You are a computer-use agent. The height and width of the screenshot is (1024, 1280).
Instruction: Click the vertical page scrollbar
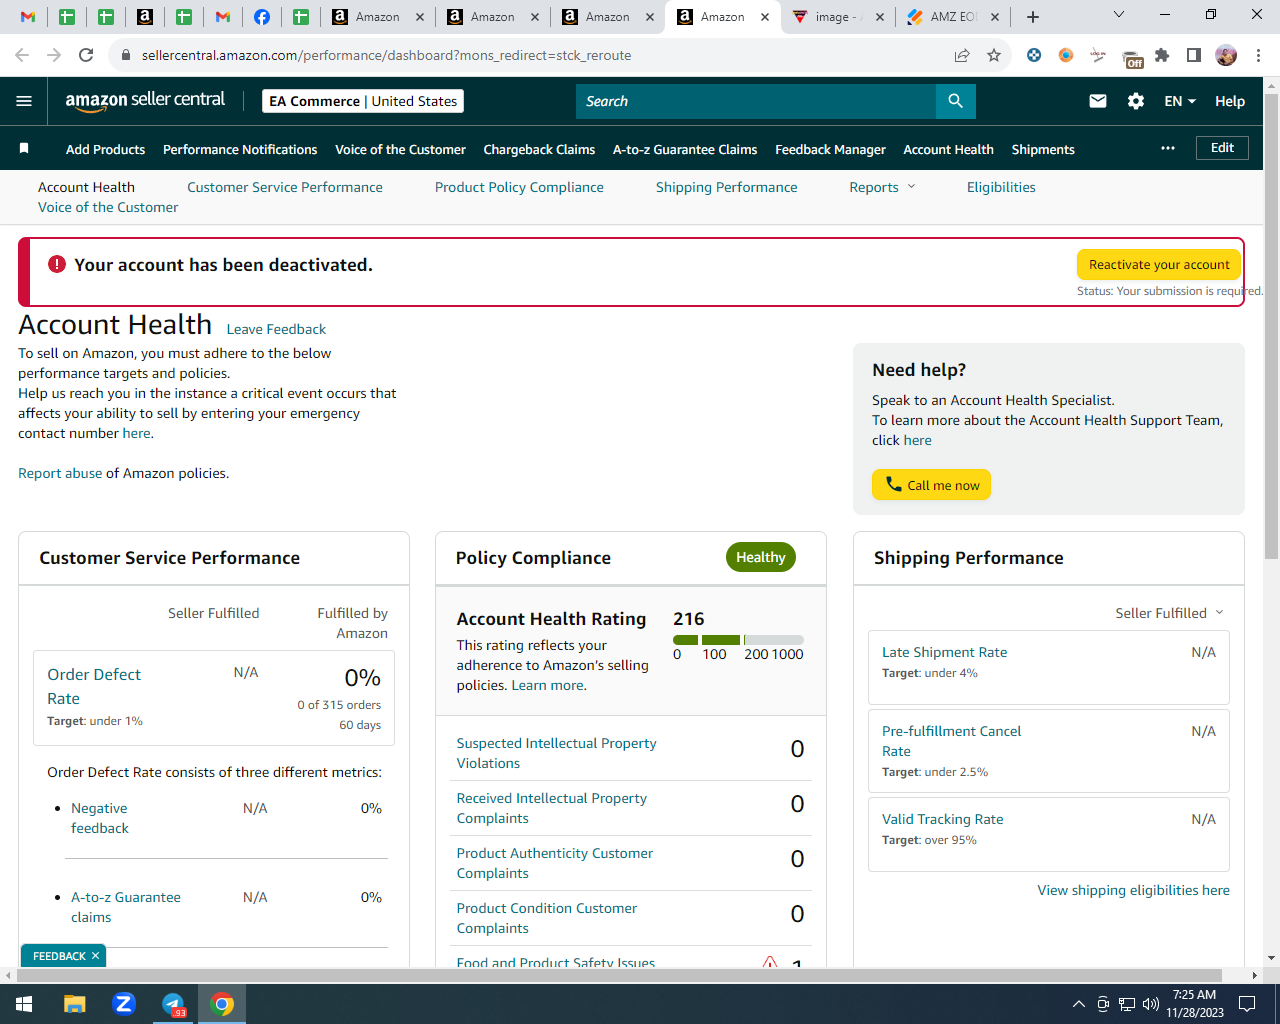click(x=1271, y=326)
